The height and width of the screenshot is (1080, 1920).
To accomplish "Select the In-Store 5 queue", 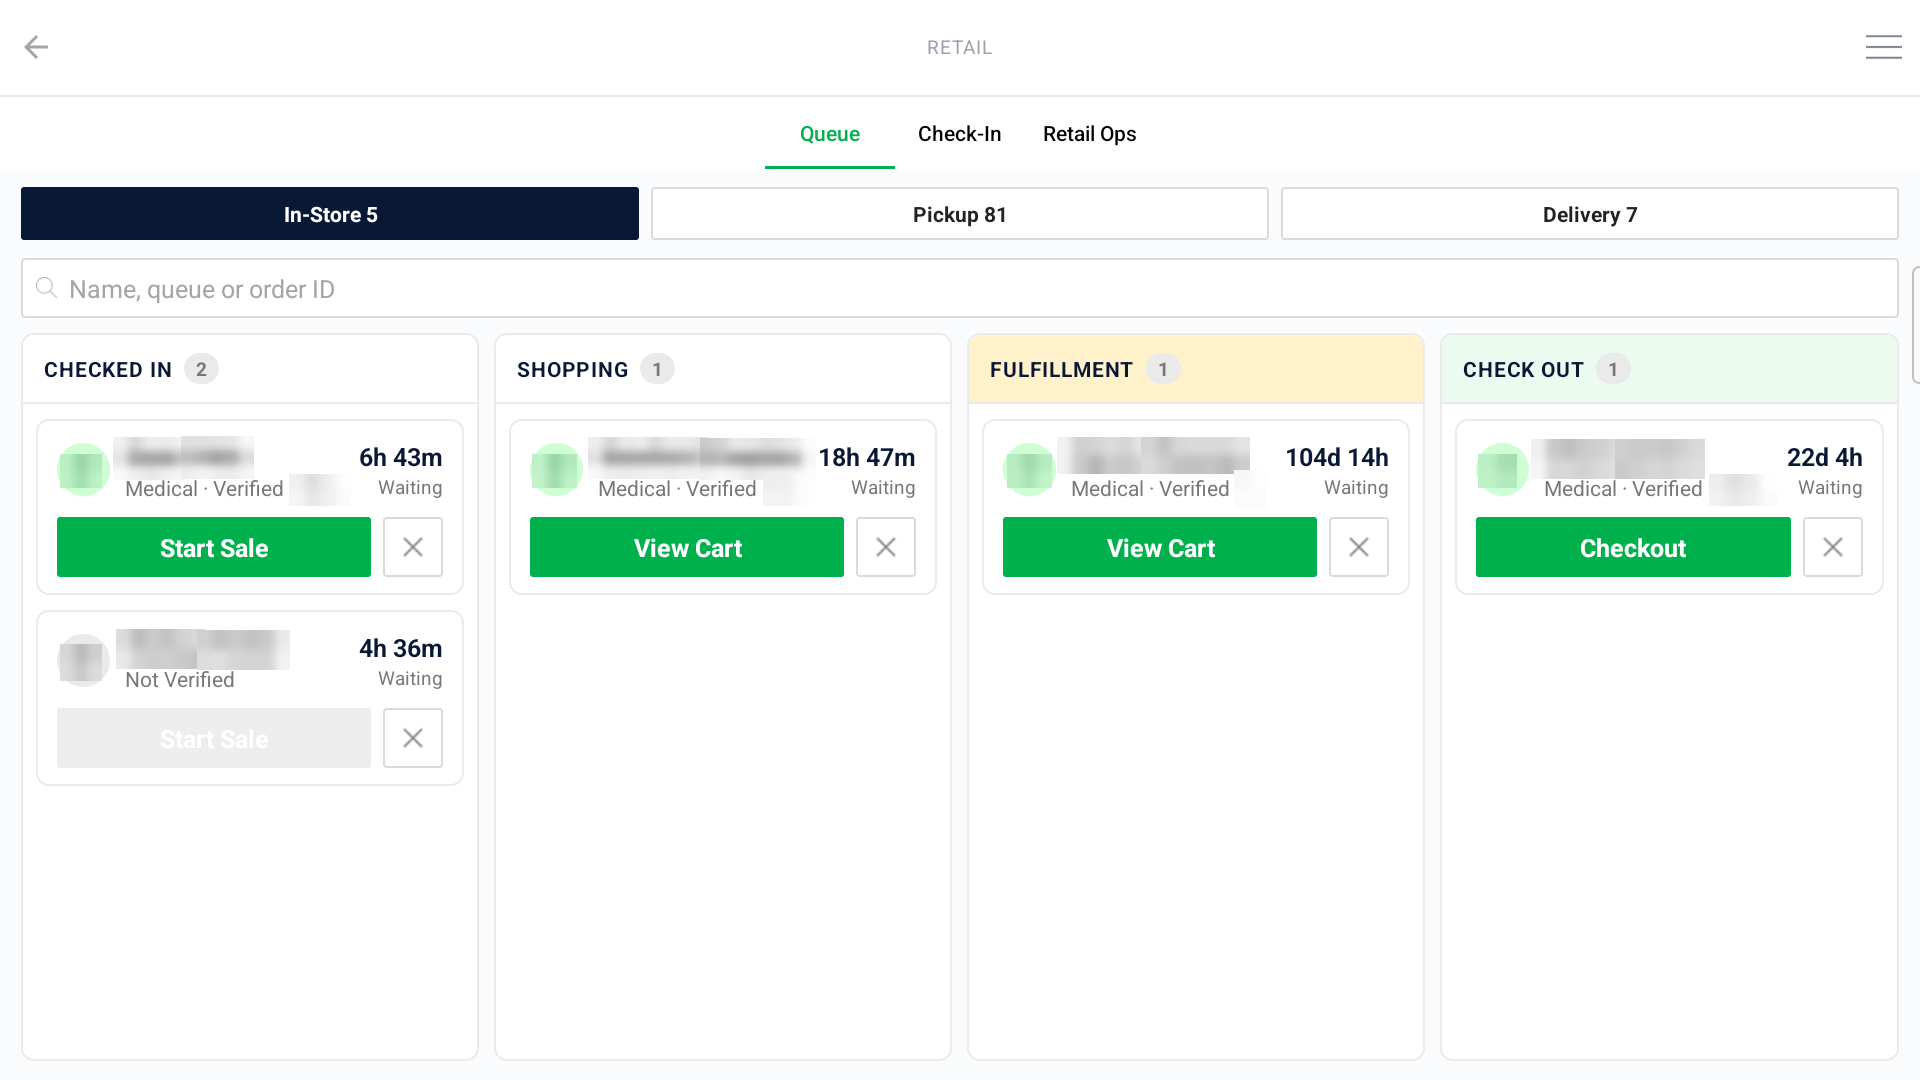I will [330, 214].
